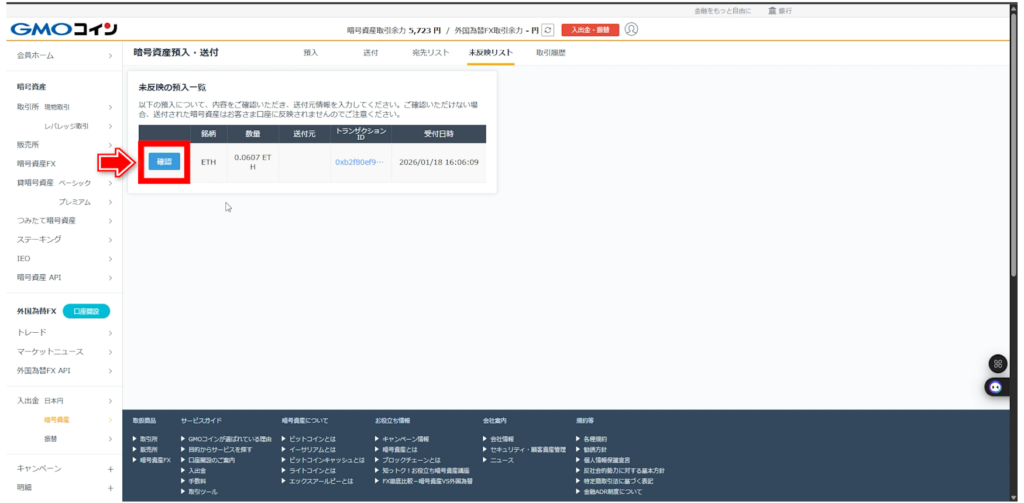Select the 宛先リスト tab
The width and height of the screenshot is (1024, 503).
tap(430, 52)
